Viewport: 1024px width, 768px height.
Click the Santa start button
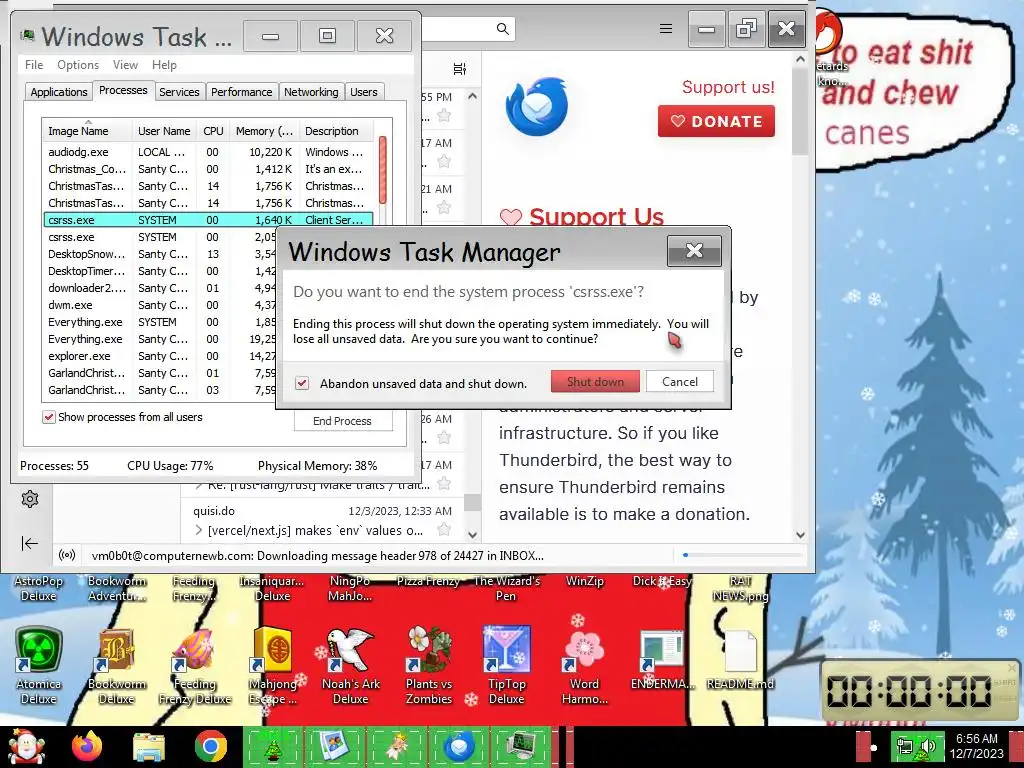pos(26,746)
